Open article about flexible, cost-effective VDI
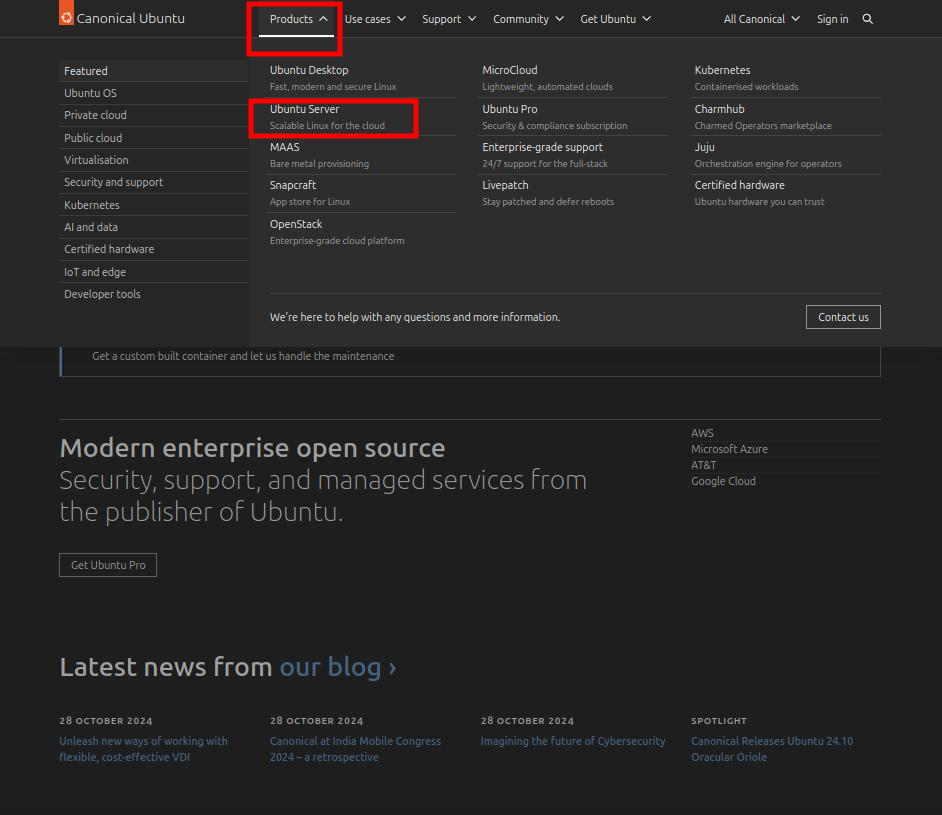This screenshot has height=815, width=942. [x=143, y=749]
